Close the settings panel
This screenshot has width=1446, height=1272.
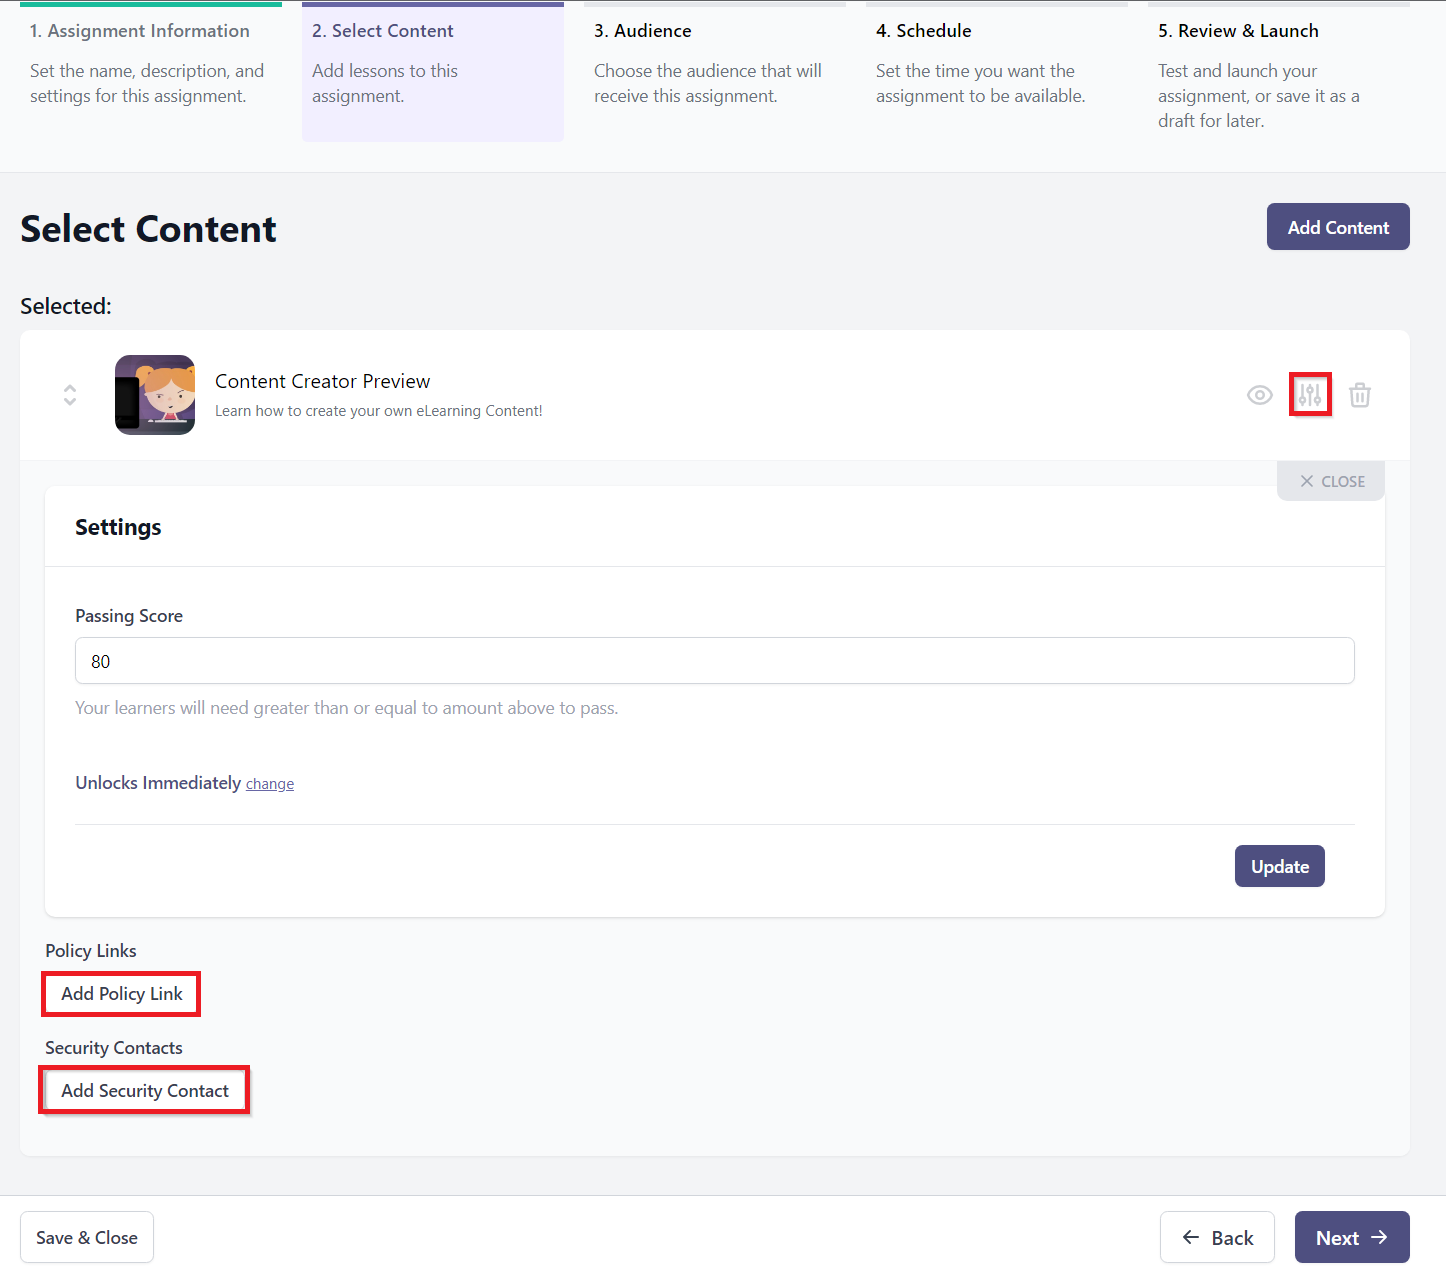(1331, 481)
